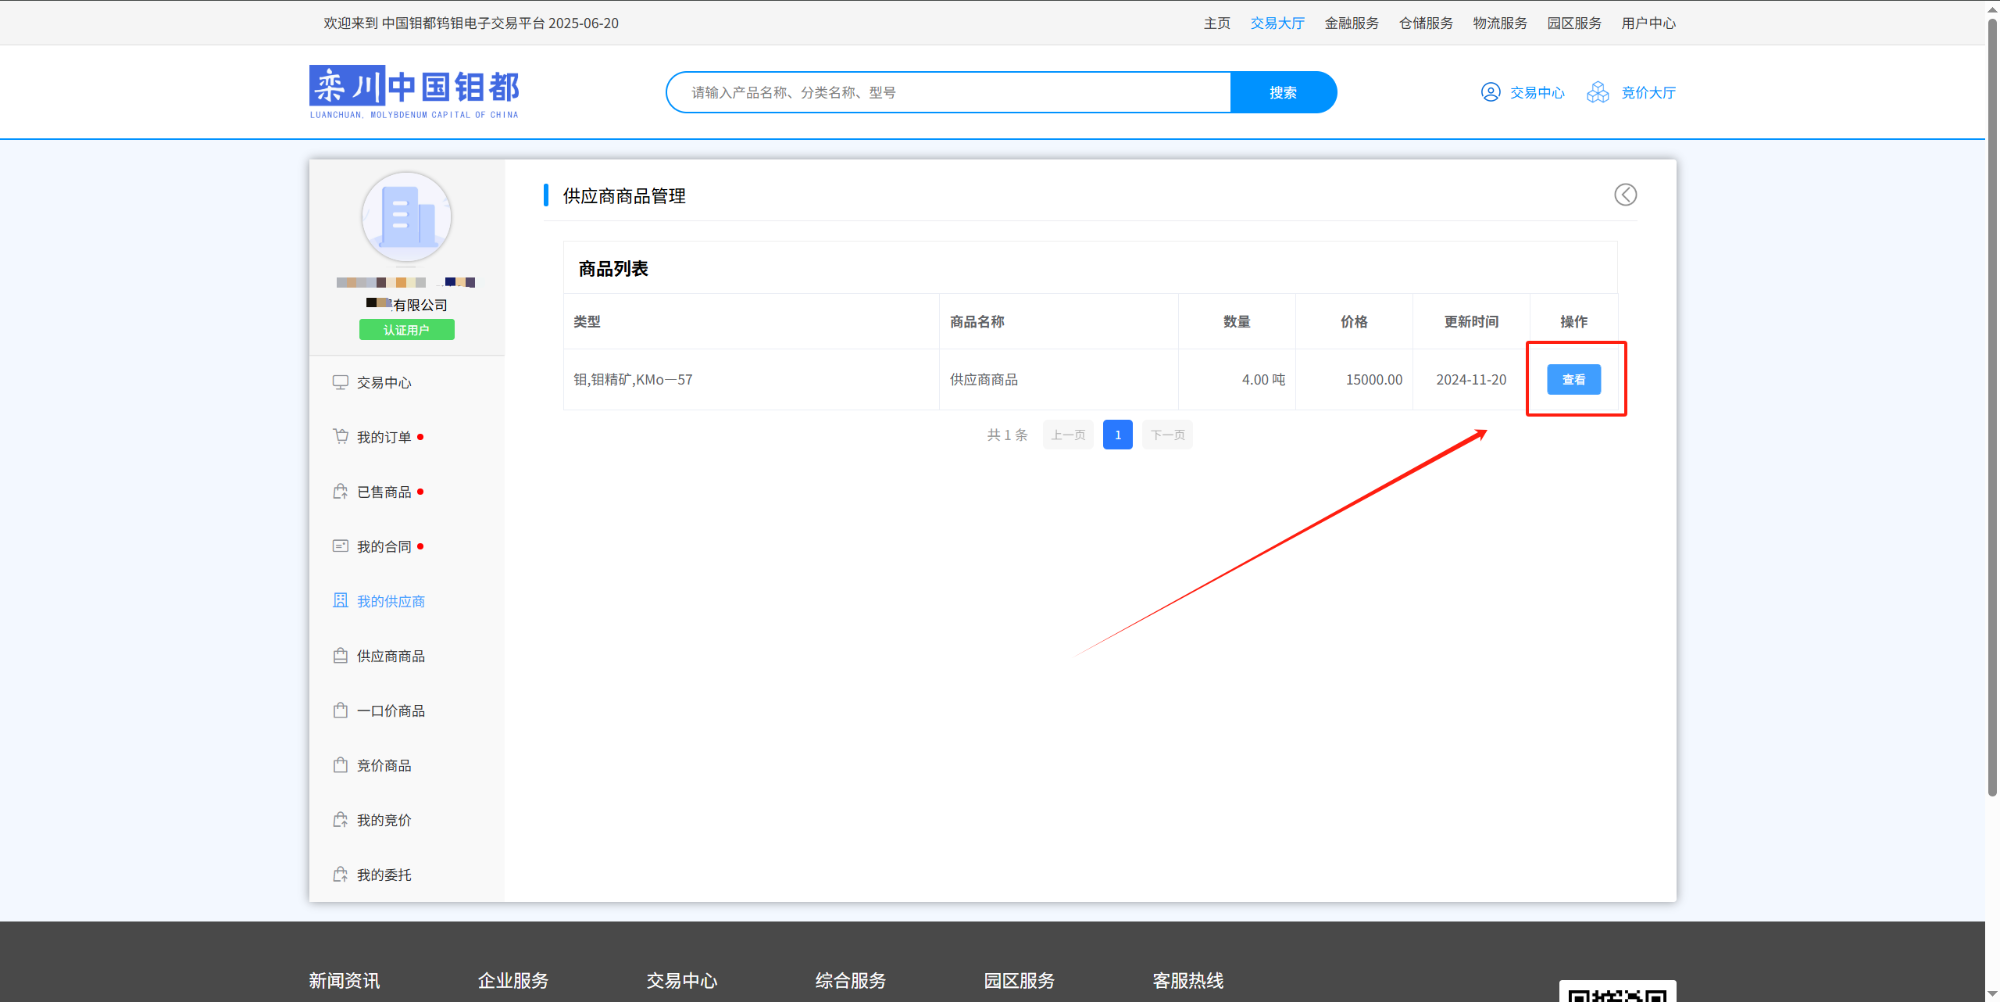The image size is (2000, 1002).
Task: Click the contract icon beside 我的合同
Action: [x=340, y=546]
